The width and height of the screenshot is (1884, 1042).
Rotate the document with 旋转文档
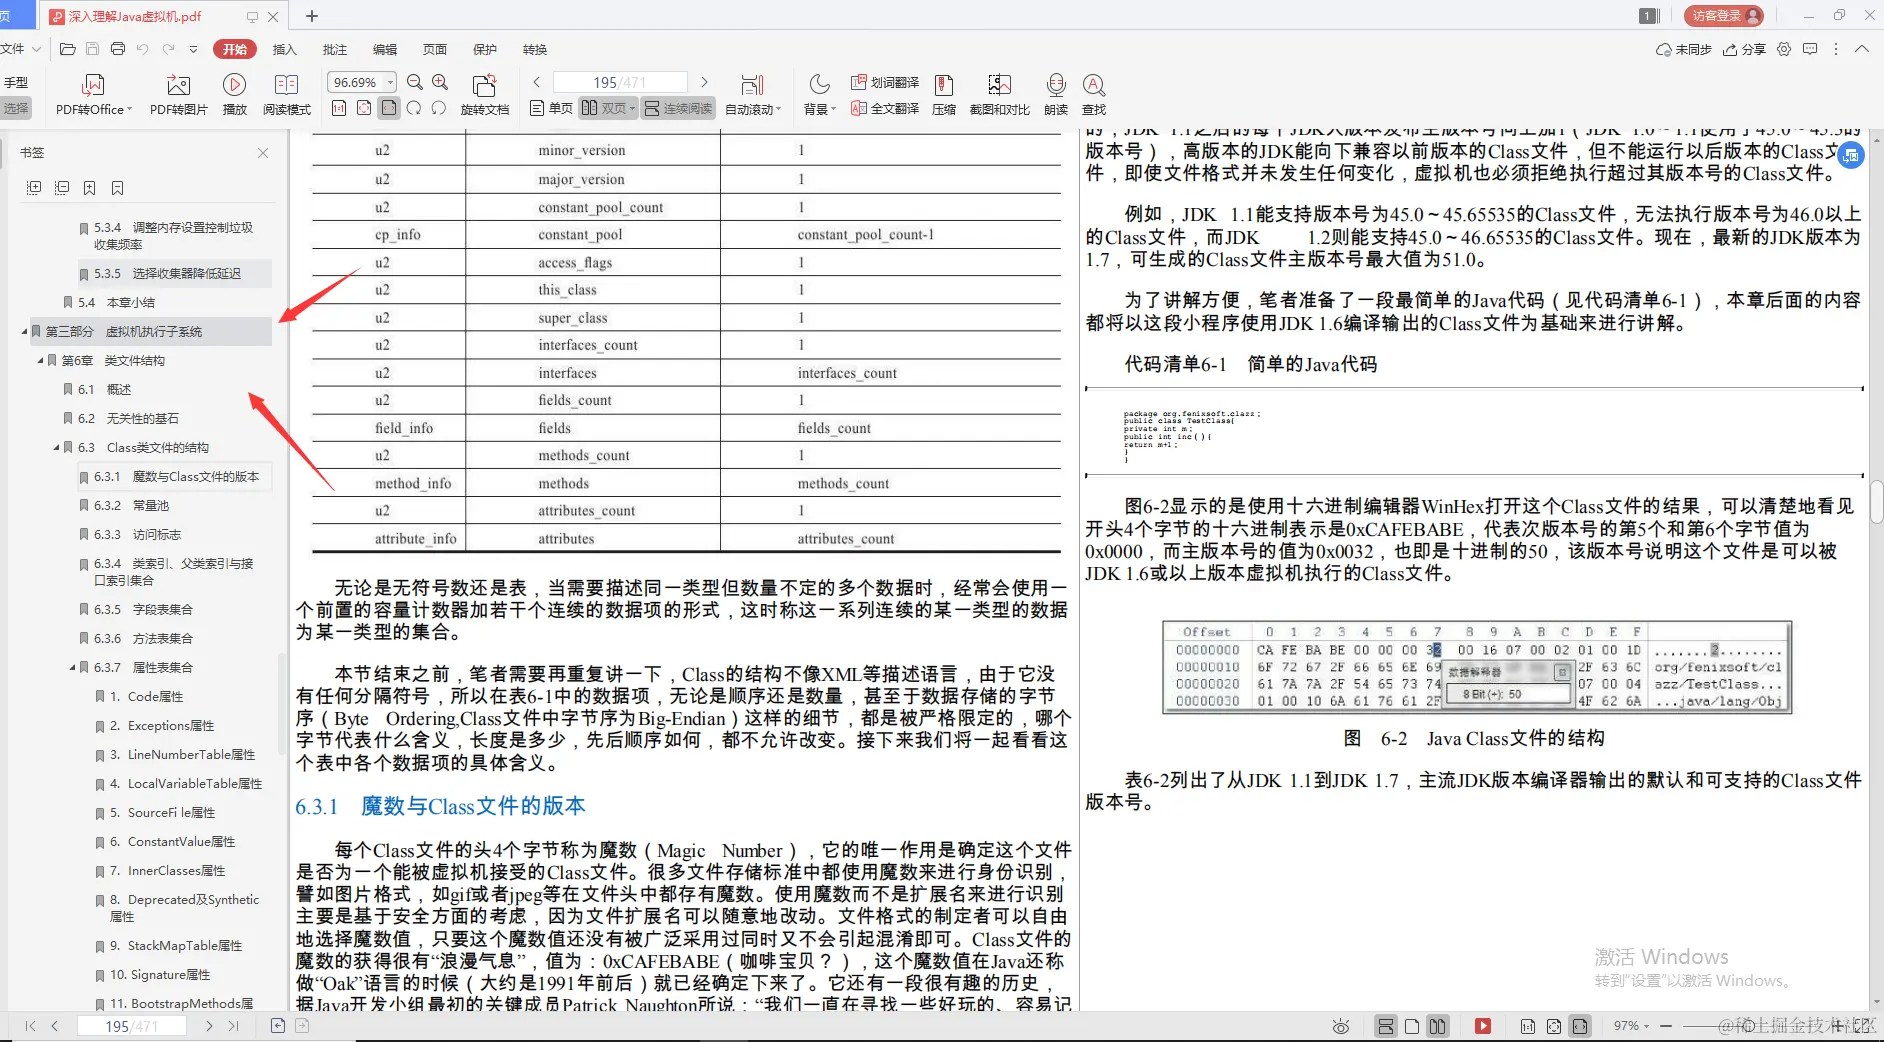(485, 95)
